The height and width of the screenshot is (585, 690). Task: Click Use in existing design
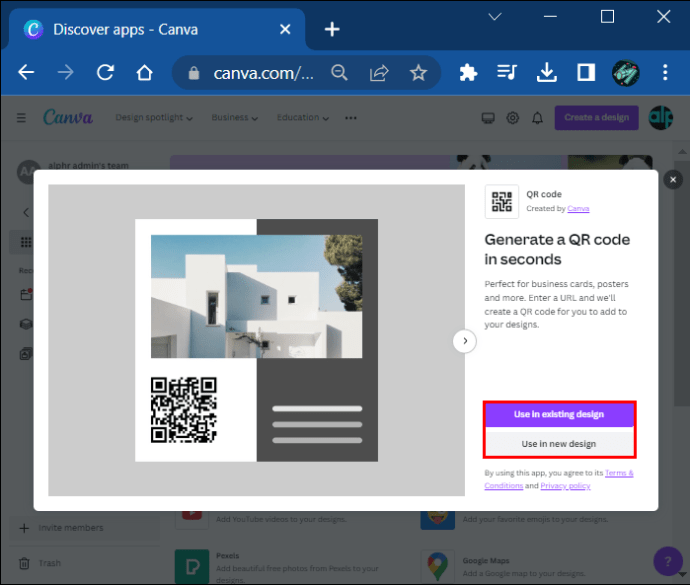(559, 414)
